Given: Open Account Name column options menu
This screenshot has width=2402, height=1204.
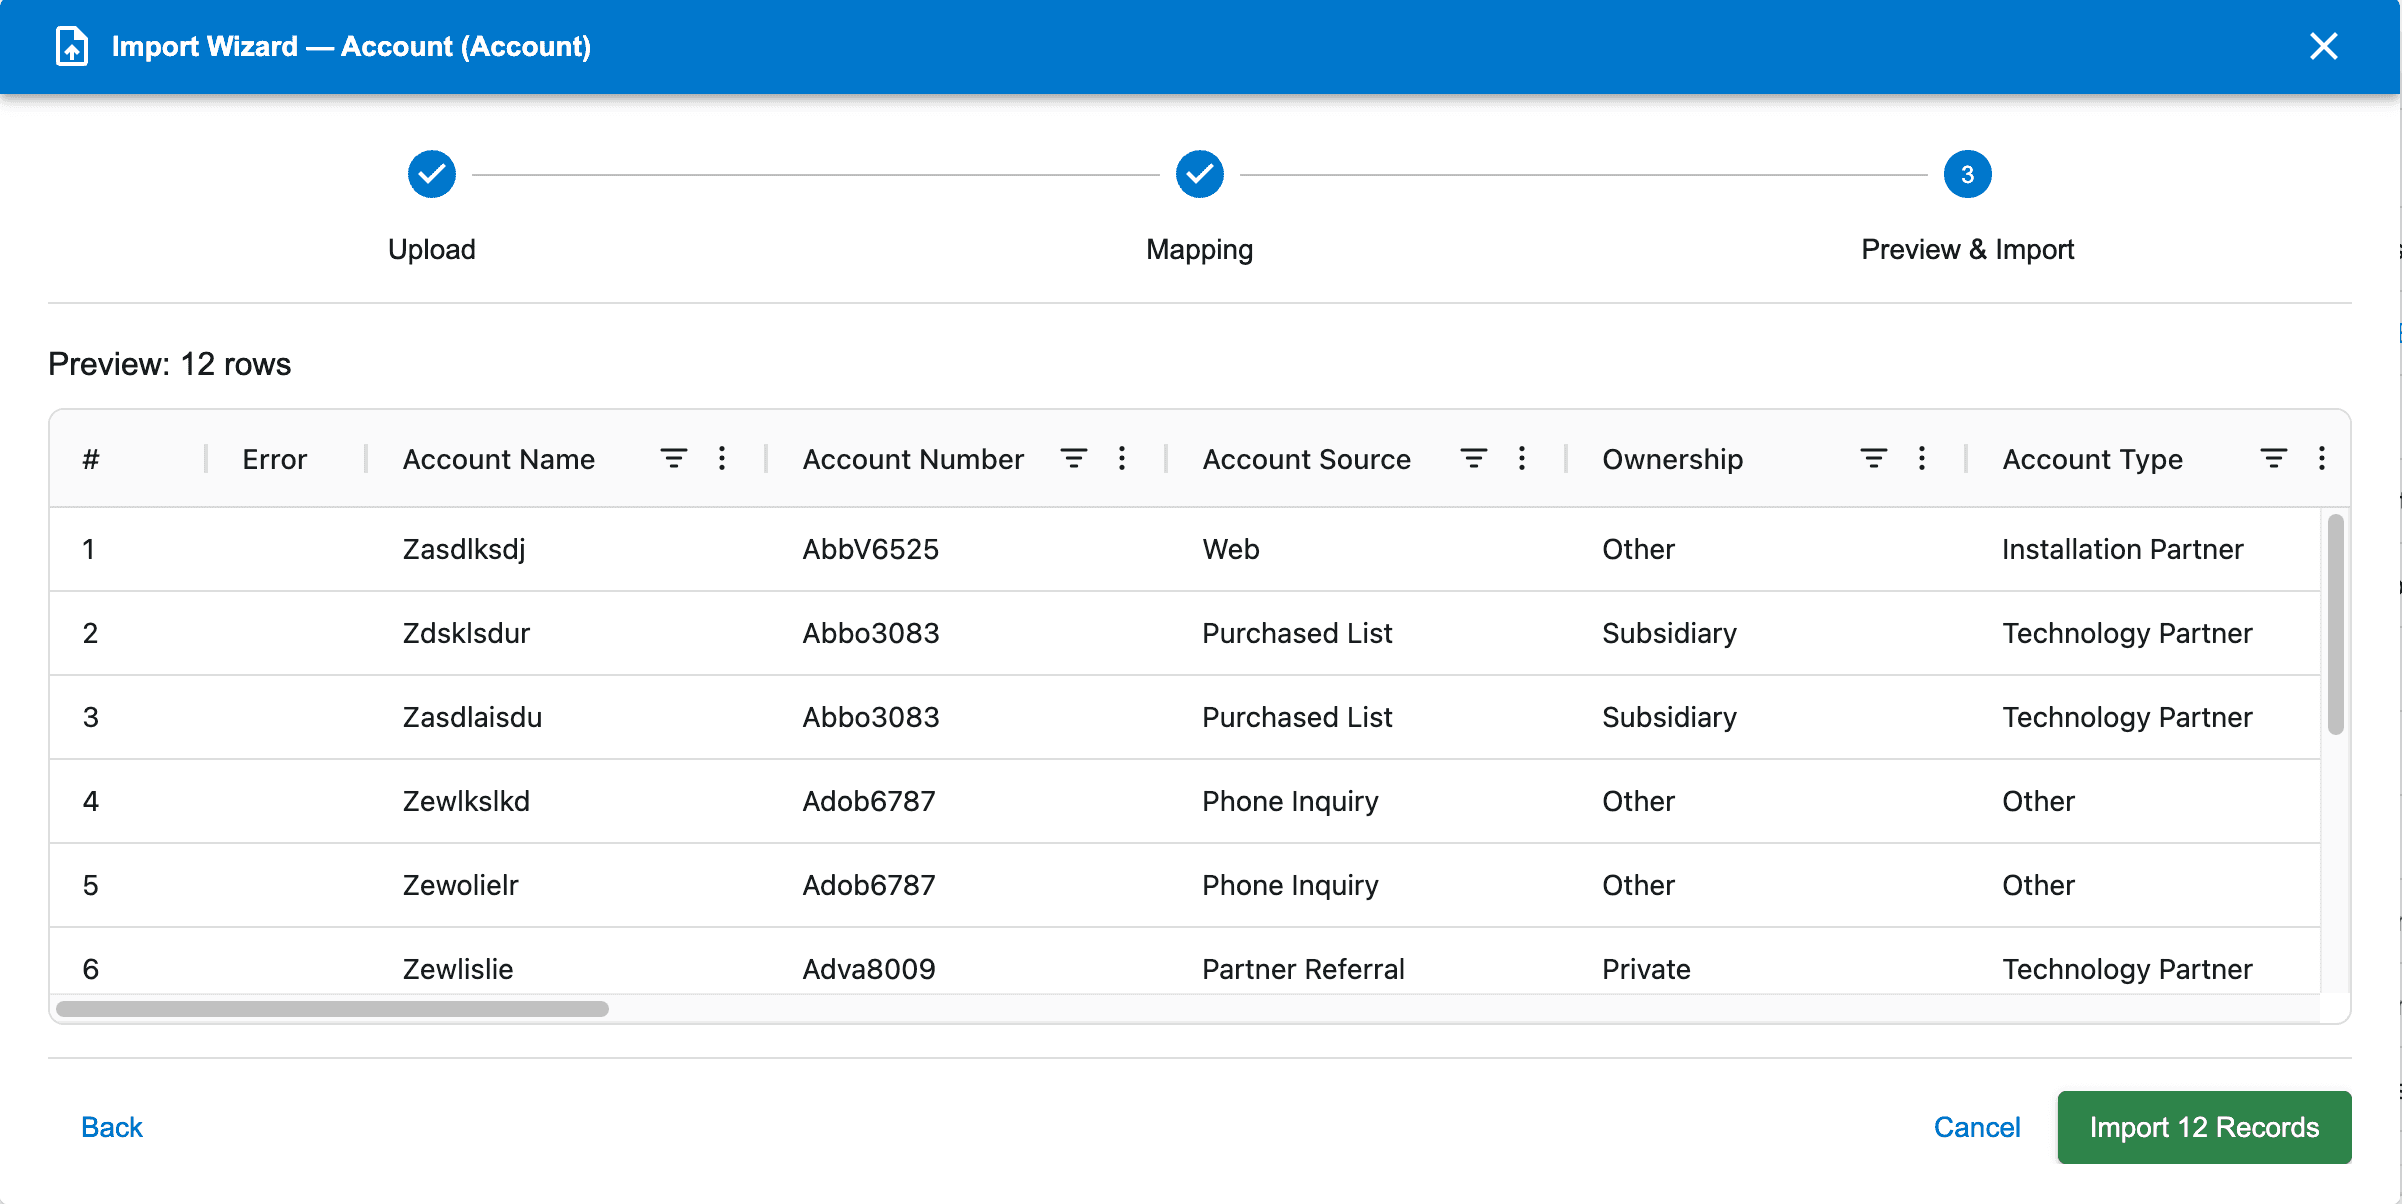Looking at the screenshot, I should coord(722,459).
